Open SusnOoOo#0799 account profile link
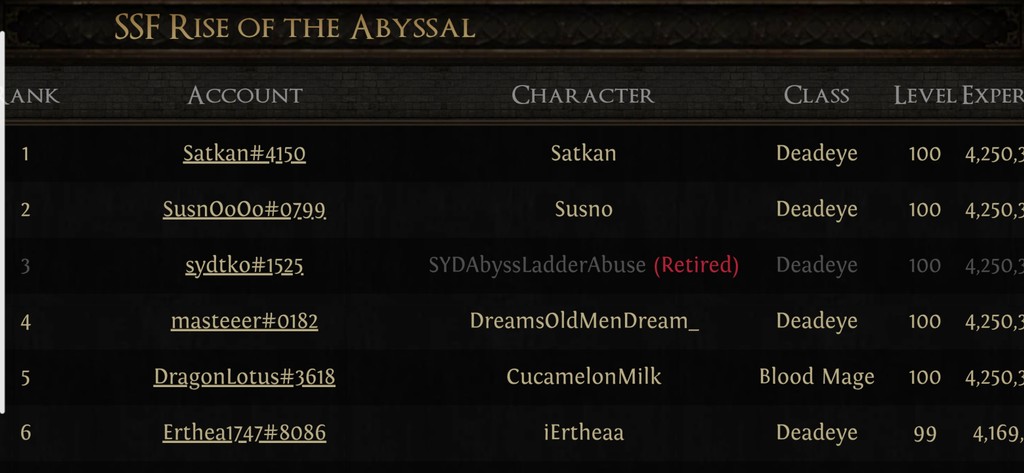This screenshot has width=1024, height=473. 244,210
